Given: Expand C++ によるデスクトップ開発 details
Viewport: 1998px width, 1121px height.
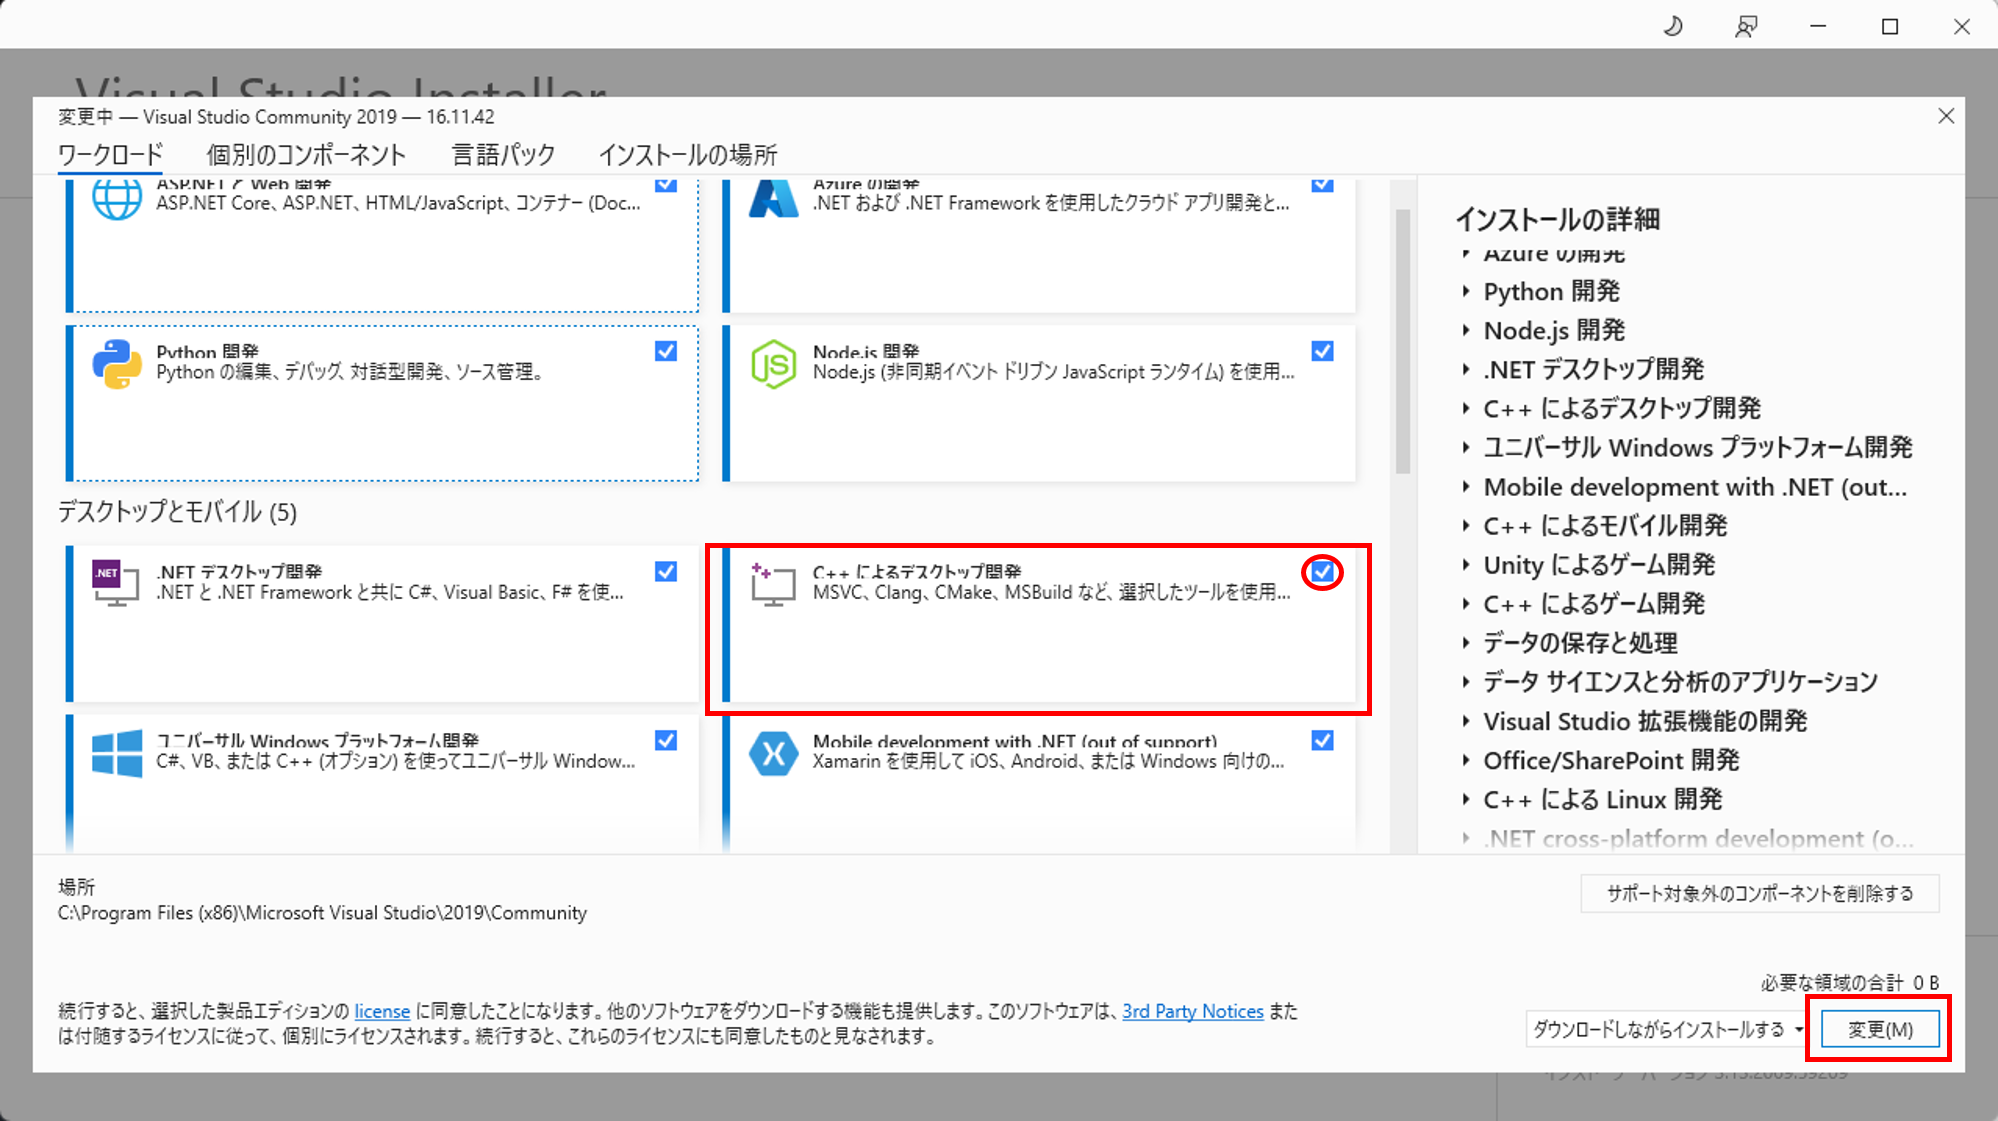Looking at the screenshot, I should [1466, 409].
